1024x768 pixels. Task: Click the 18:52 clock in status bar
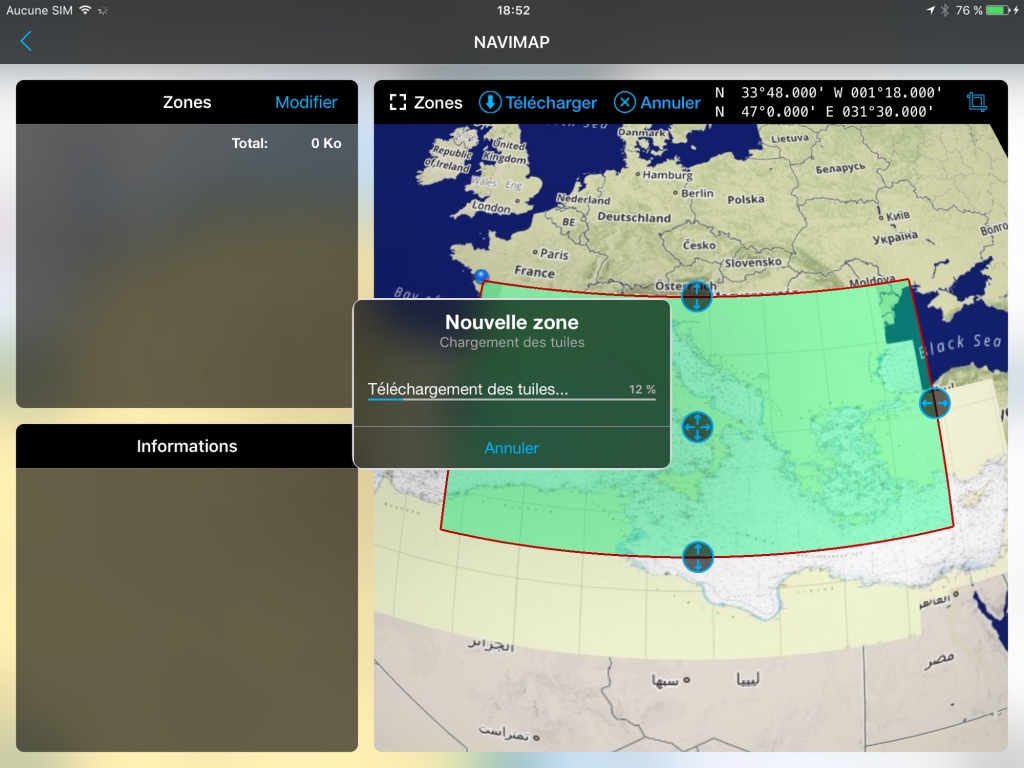(x=513, y=10)
